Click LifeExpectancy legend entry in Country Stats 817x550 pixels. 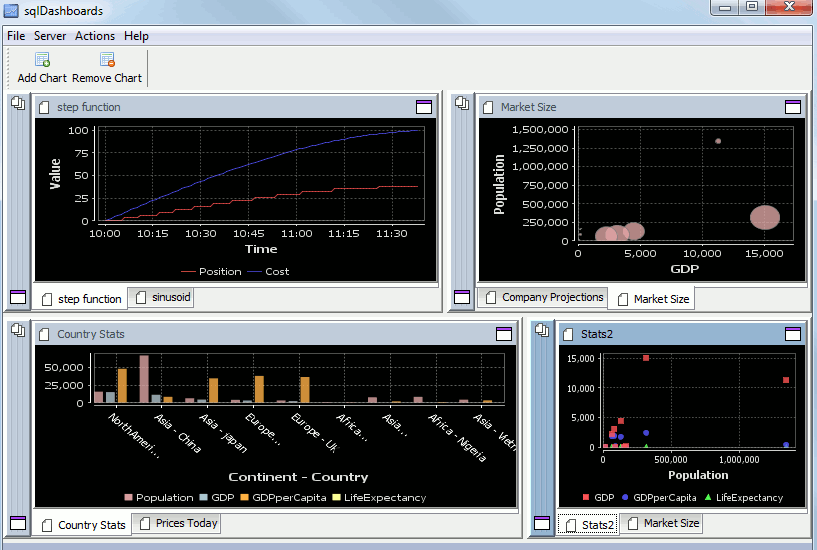tap(379, 497)
